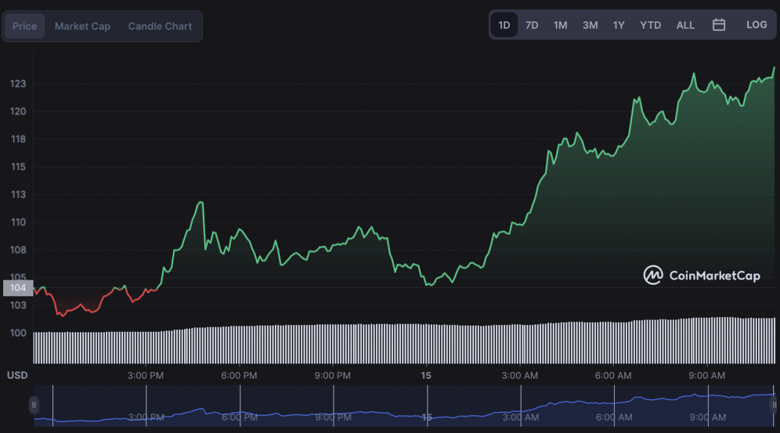Screen dimensions: 780x433
Task: Show ALL time price history
Action: coord(685,25)
